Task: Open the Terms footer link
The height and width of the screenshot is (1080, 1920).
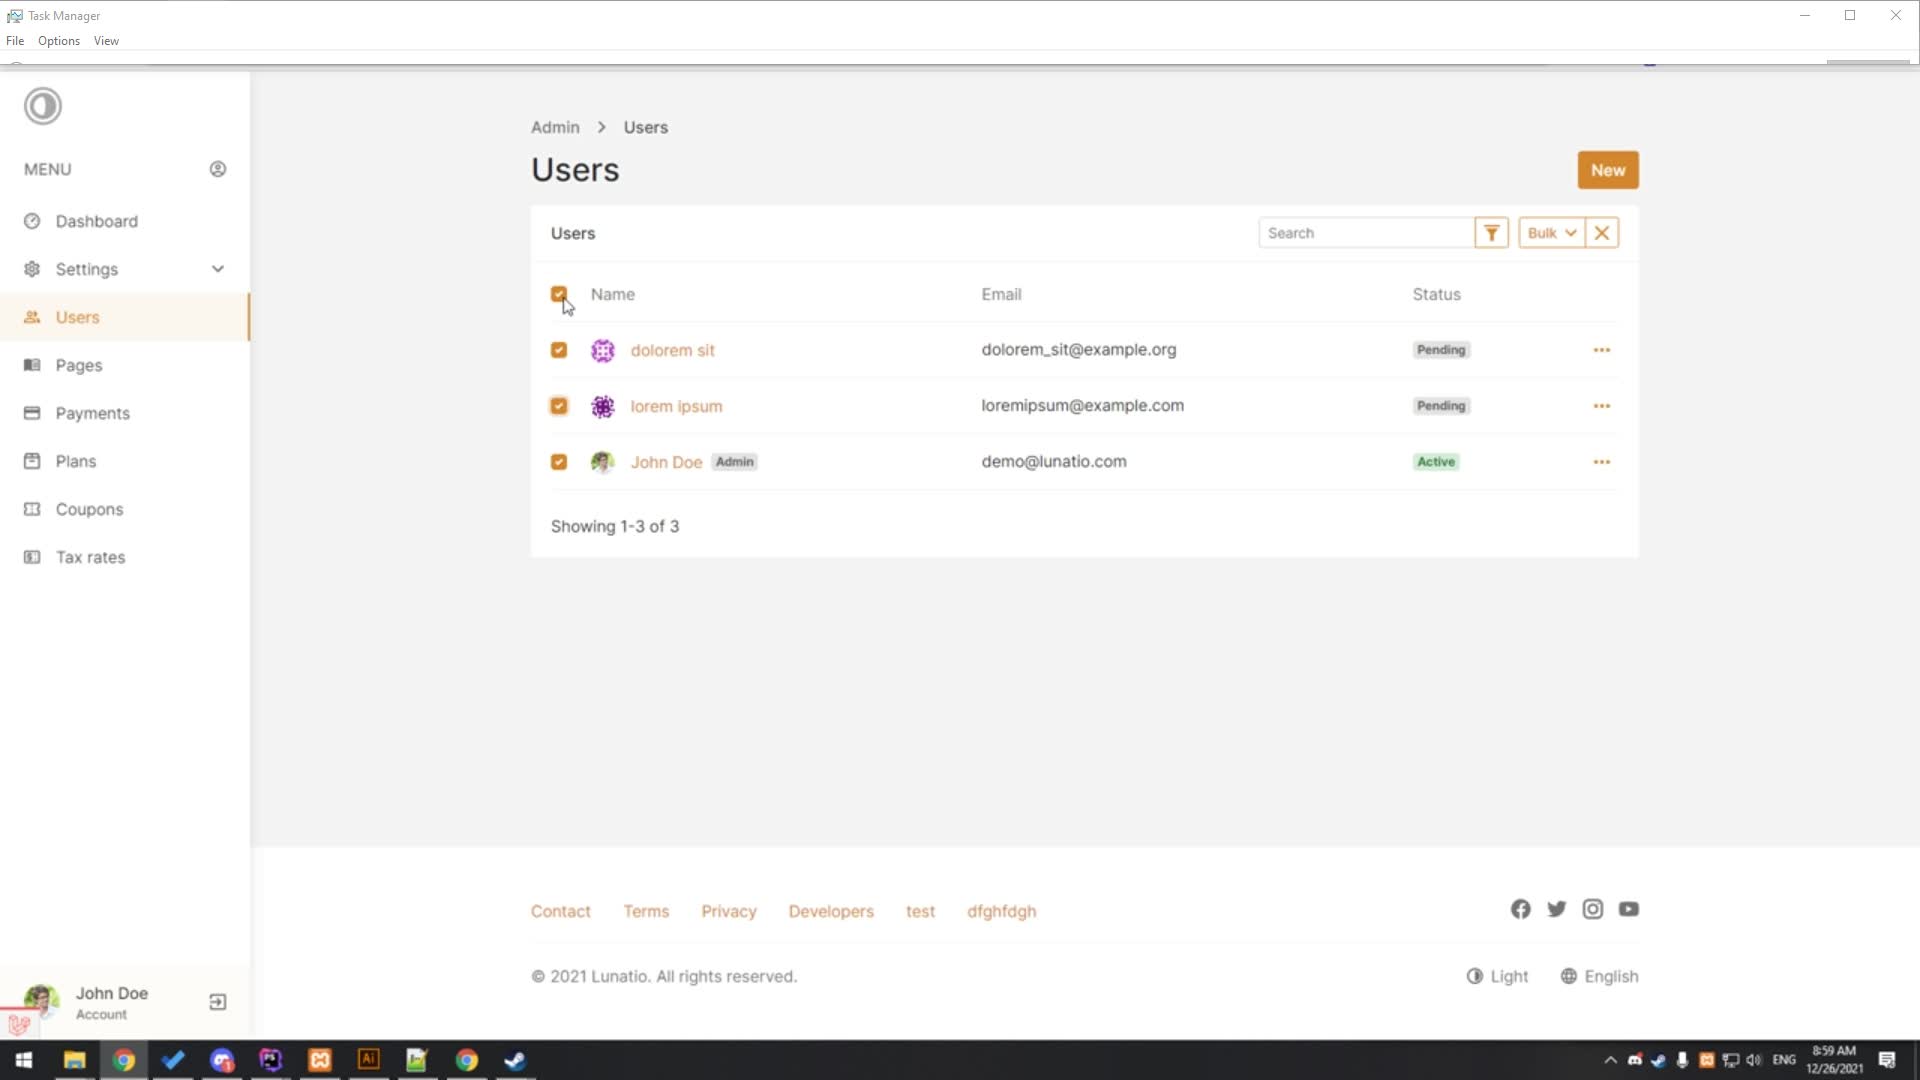Action: click(x=646, y=911)
